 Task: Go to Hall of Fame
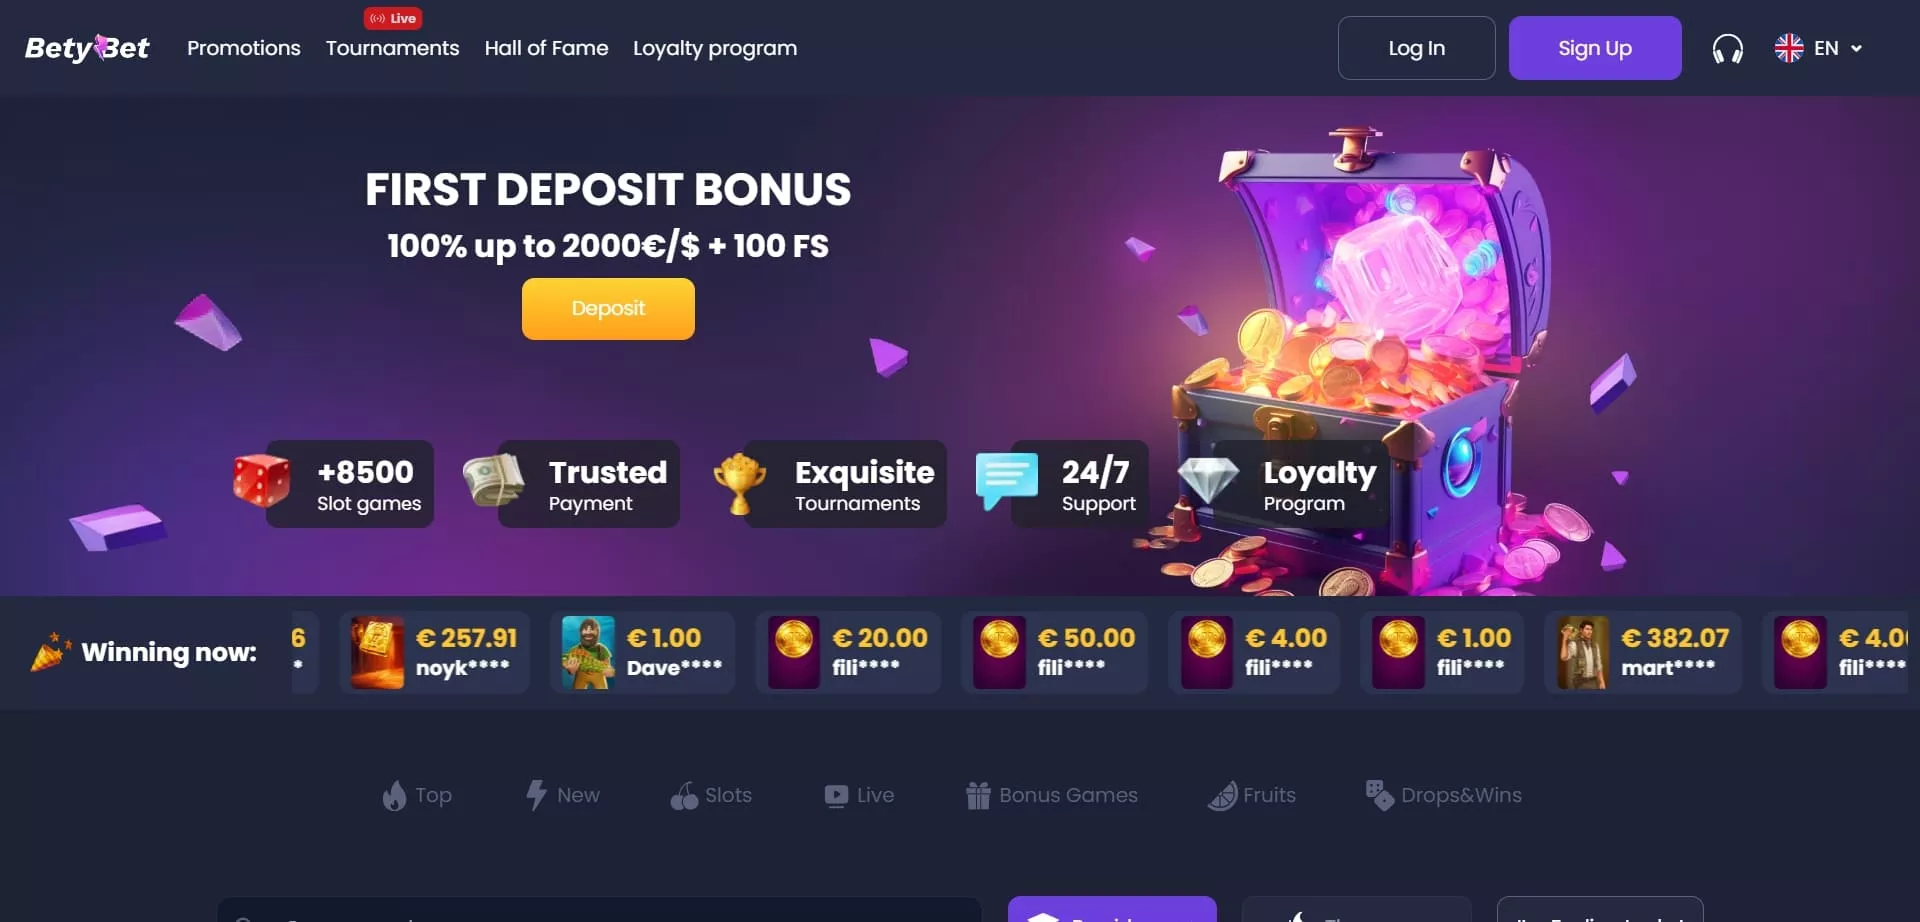tap(546, 48)
